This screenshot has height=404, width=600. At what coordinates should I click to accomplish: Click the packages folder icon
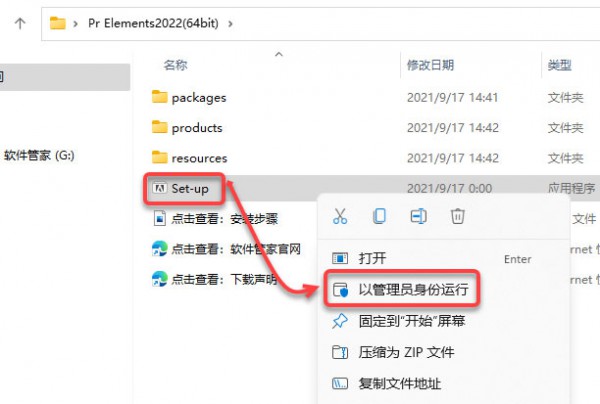click(159, 97)
